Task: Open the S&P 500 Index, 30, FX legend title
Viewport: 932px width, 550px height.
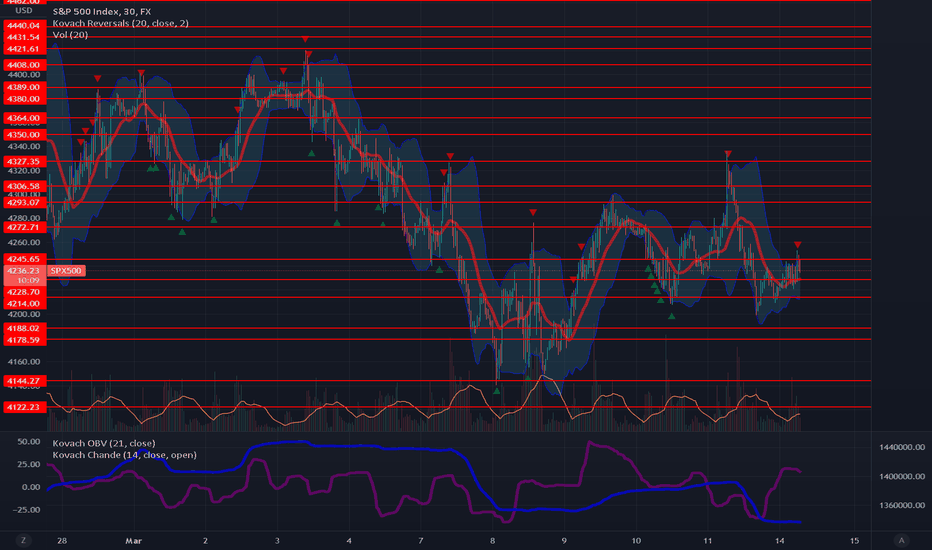Action: tap(102, 11)
